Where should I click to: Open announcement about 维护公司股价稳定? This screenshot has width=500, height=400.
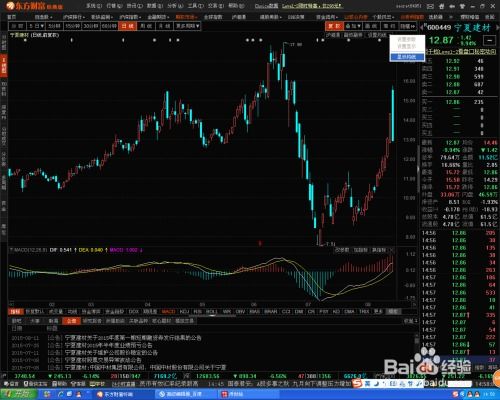pos(111,352)
